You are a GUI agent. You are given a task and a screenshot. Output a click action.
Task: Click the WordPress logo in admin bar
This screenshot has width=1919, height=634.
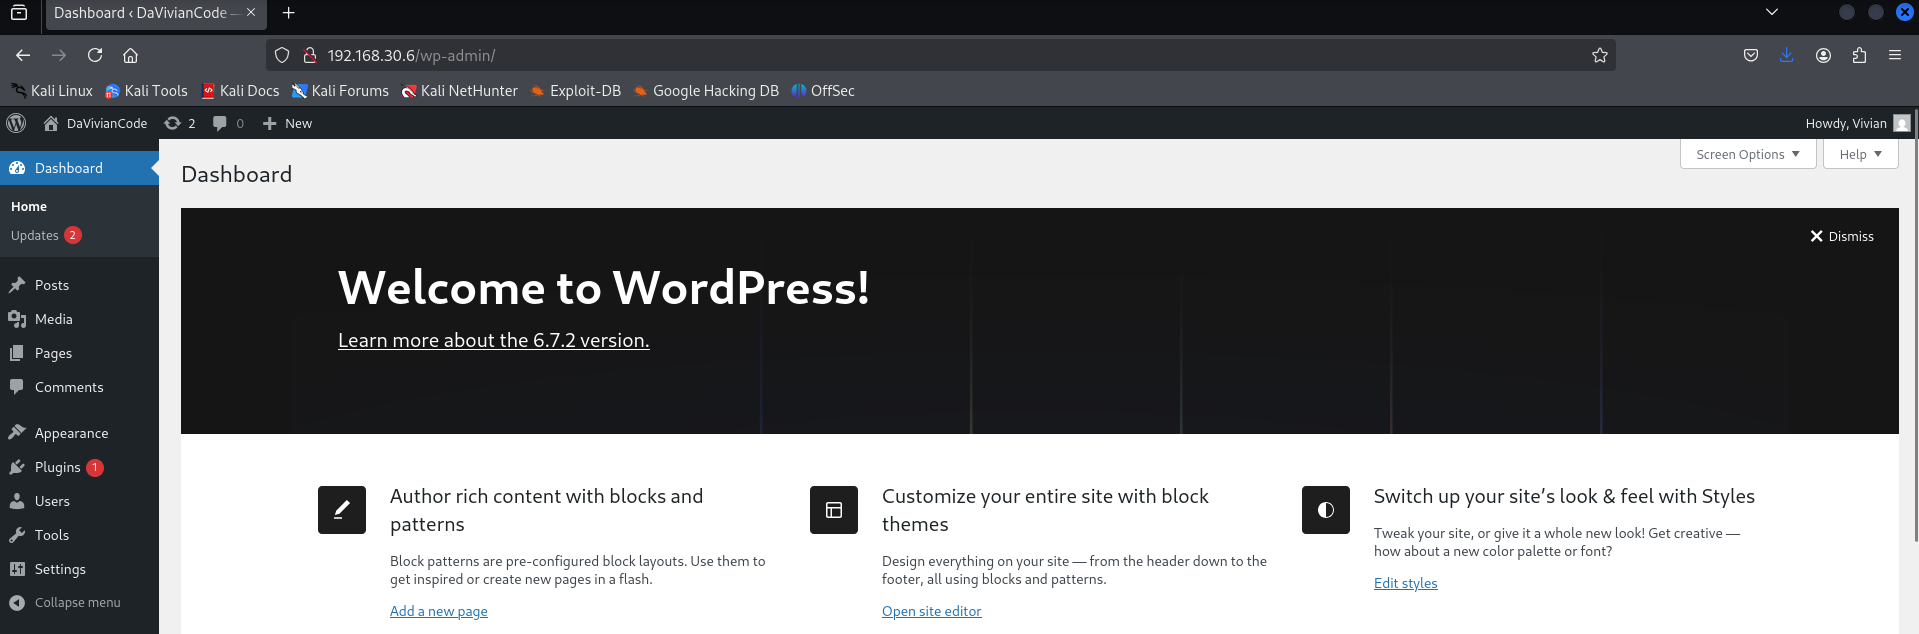pyautogui.click(x=16, y=123)
